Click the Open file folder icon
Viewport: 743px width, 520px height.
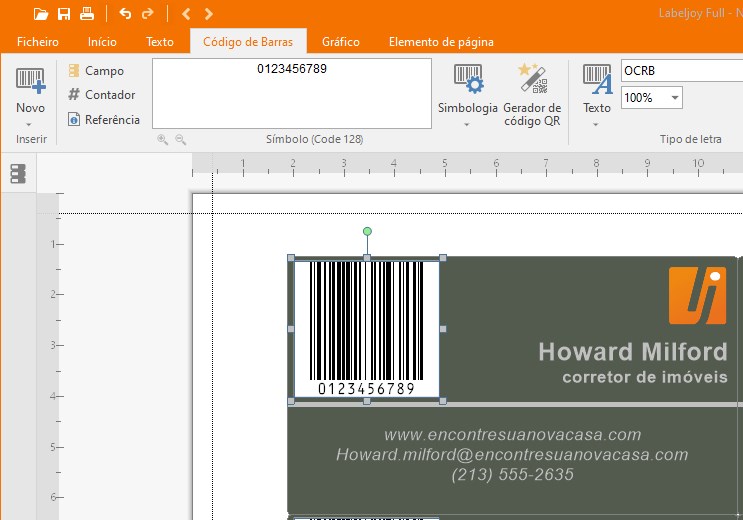pyautogui.click(x=41, y=14)
